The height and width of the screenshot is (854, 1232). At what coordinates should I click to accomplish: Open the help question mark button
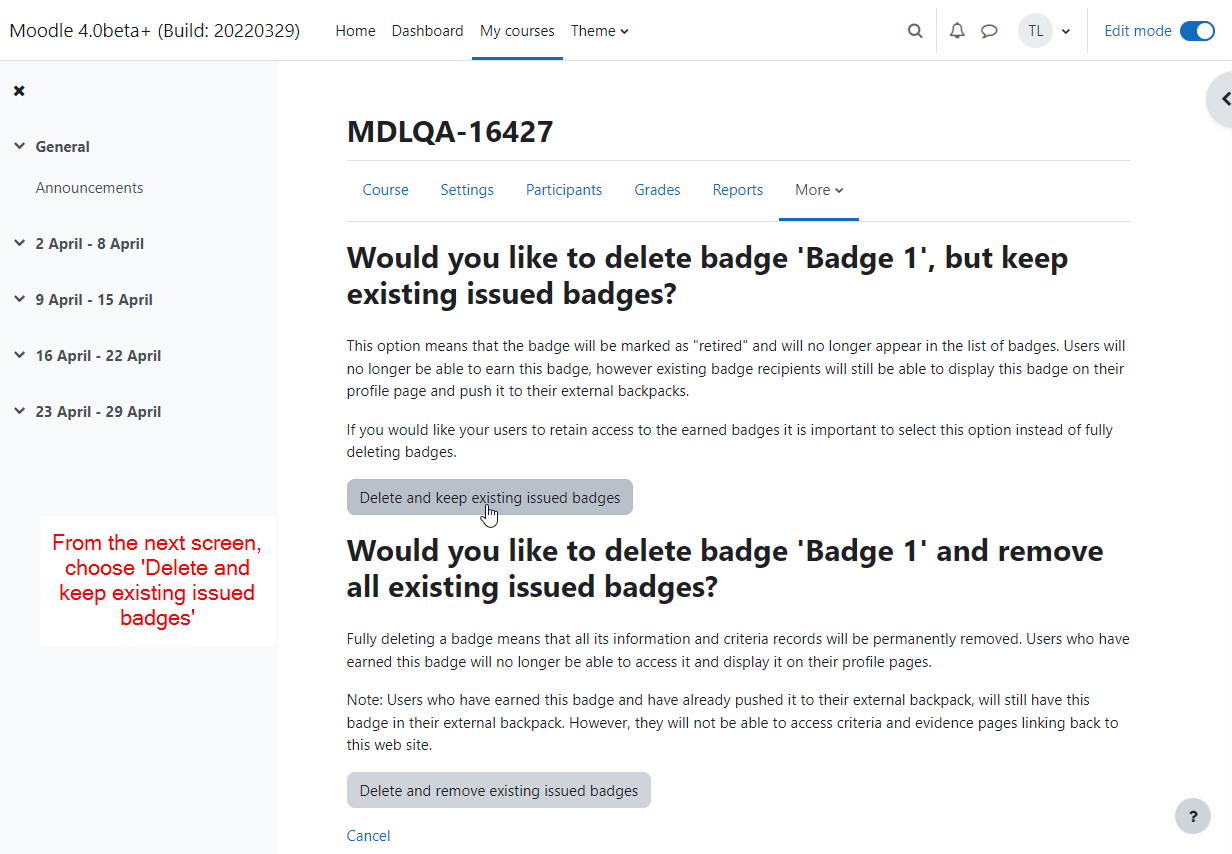coord(1192,816)
